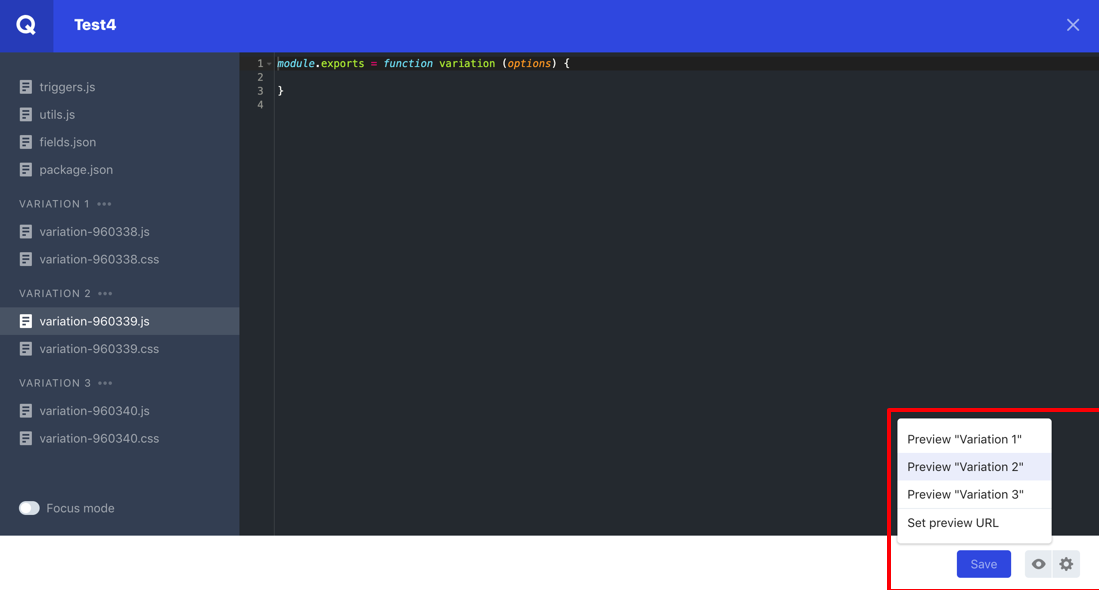Click the Test4 experience title
1099x590 pixels.
(x=95, y=25)
